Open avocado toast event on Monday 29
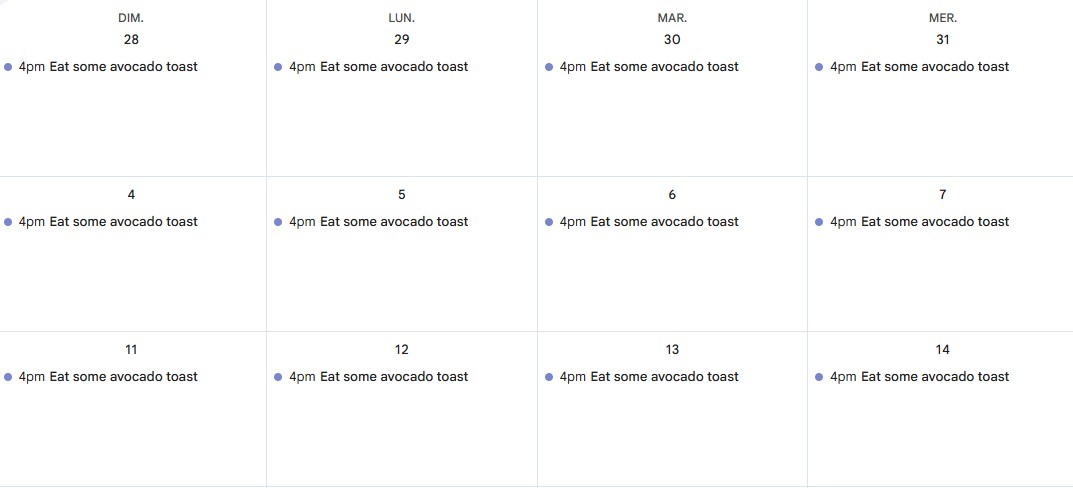This screenshot has width=1073, height=488. point(378,67)
